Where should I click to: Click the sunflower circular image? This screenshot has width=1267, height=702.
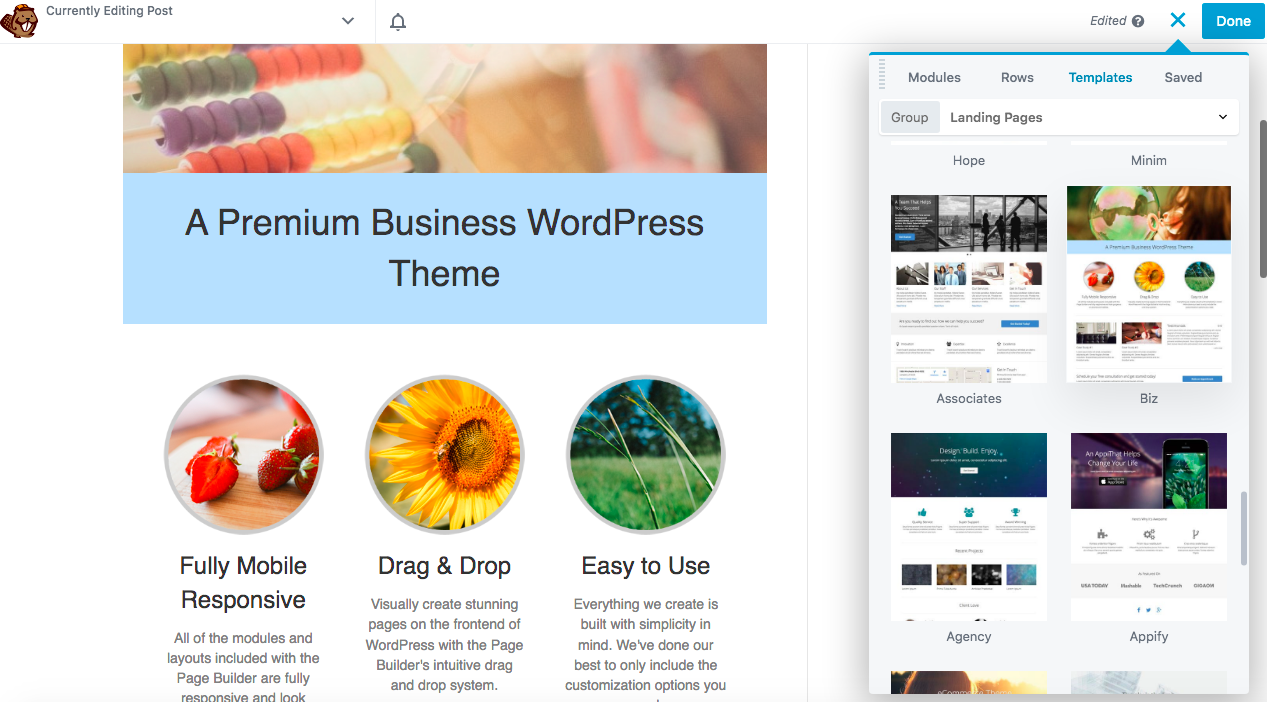[x=445, y=455]
